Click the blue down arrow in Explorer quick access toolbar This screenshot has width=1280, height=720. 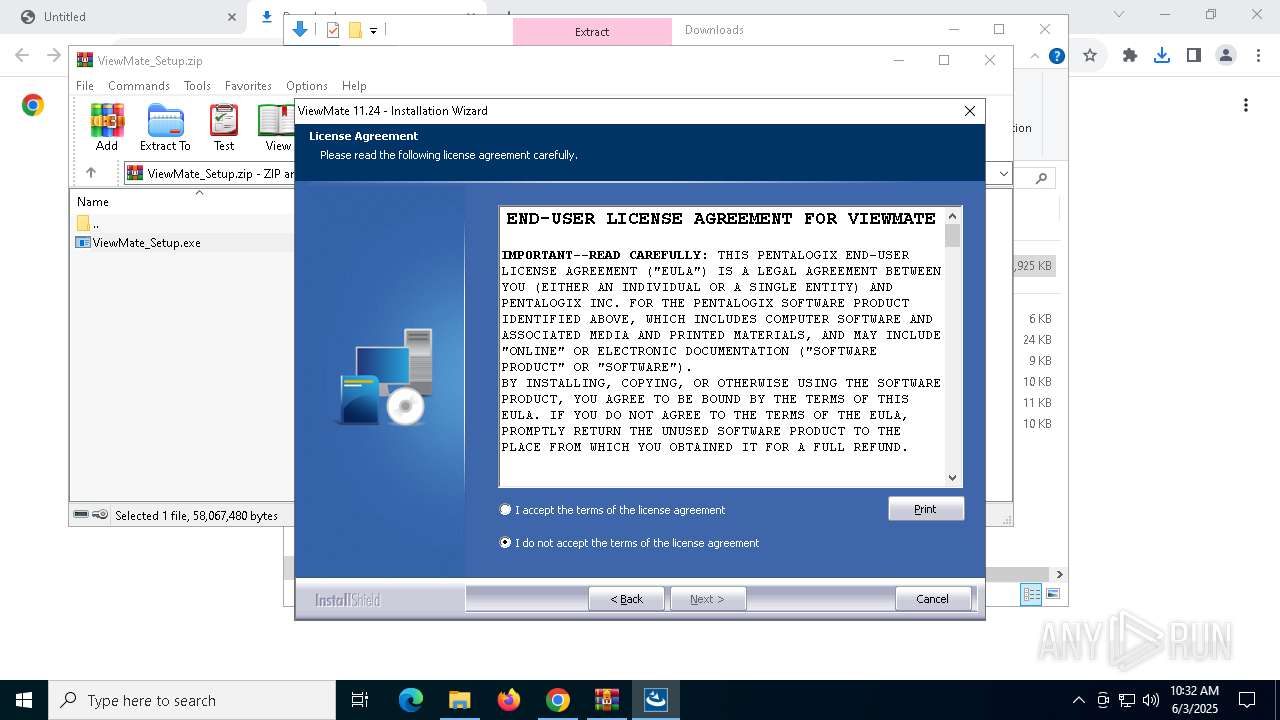[299, 30]
